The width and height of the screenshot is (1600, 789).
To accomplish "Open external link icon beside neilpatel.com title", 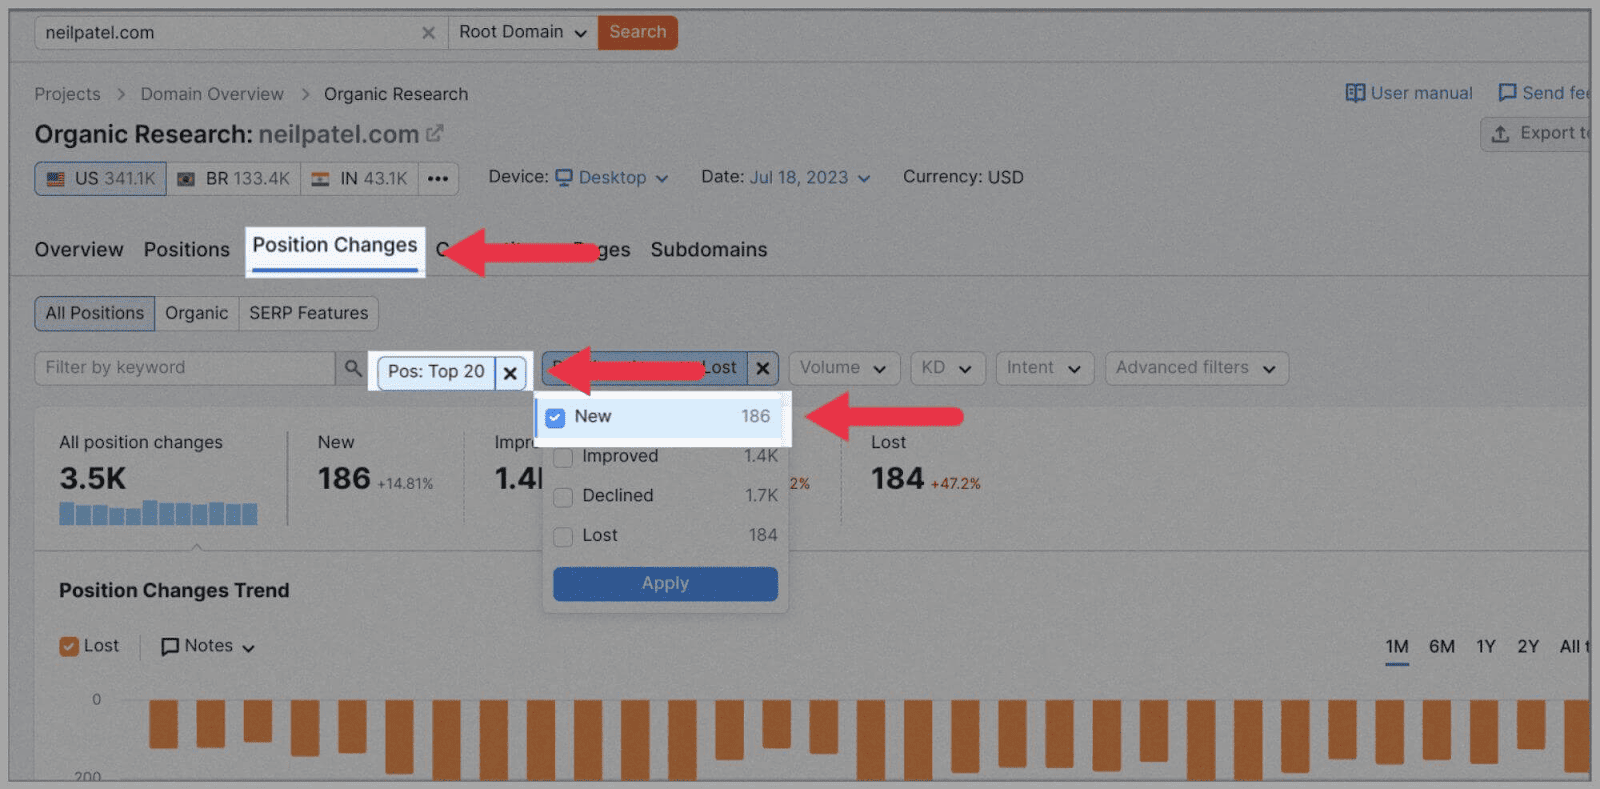I will point(435,133).
